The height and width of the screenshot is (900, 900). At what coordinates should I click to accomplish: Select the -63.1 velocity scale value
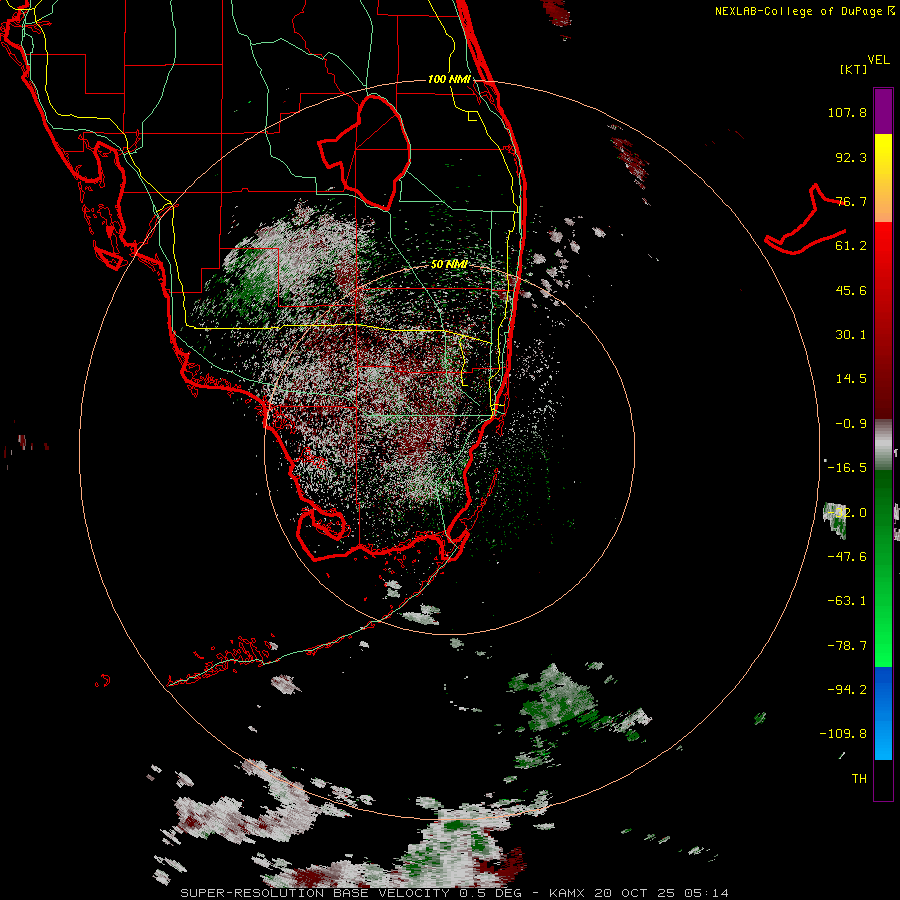(847, 601)
